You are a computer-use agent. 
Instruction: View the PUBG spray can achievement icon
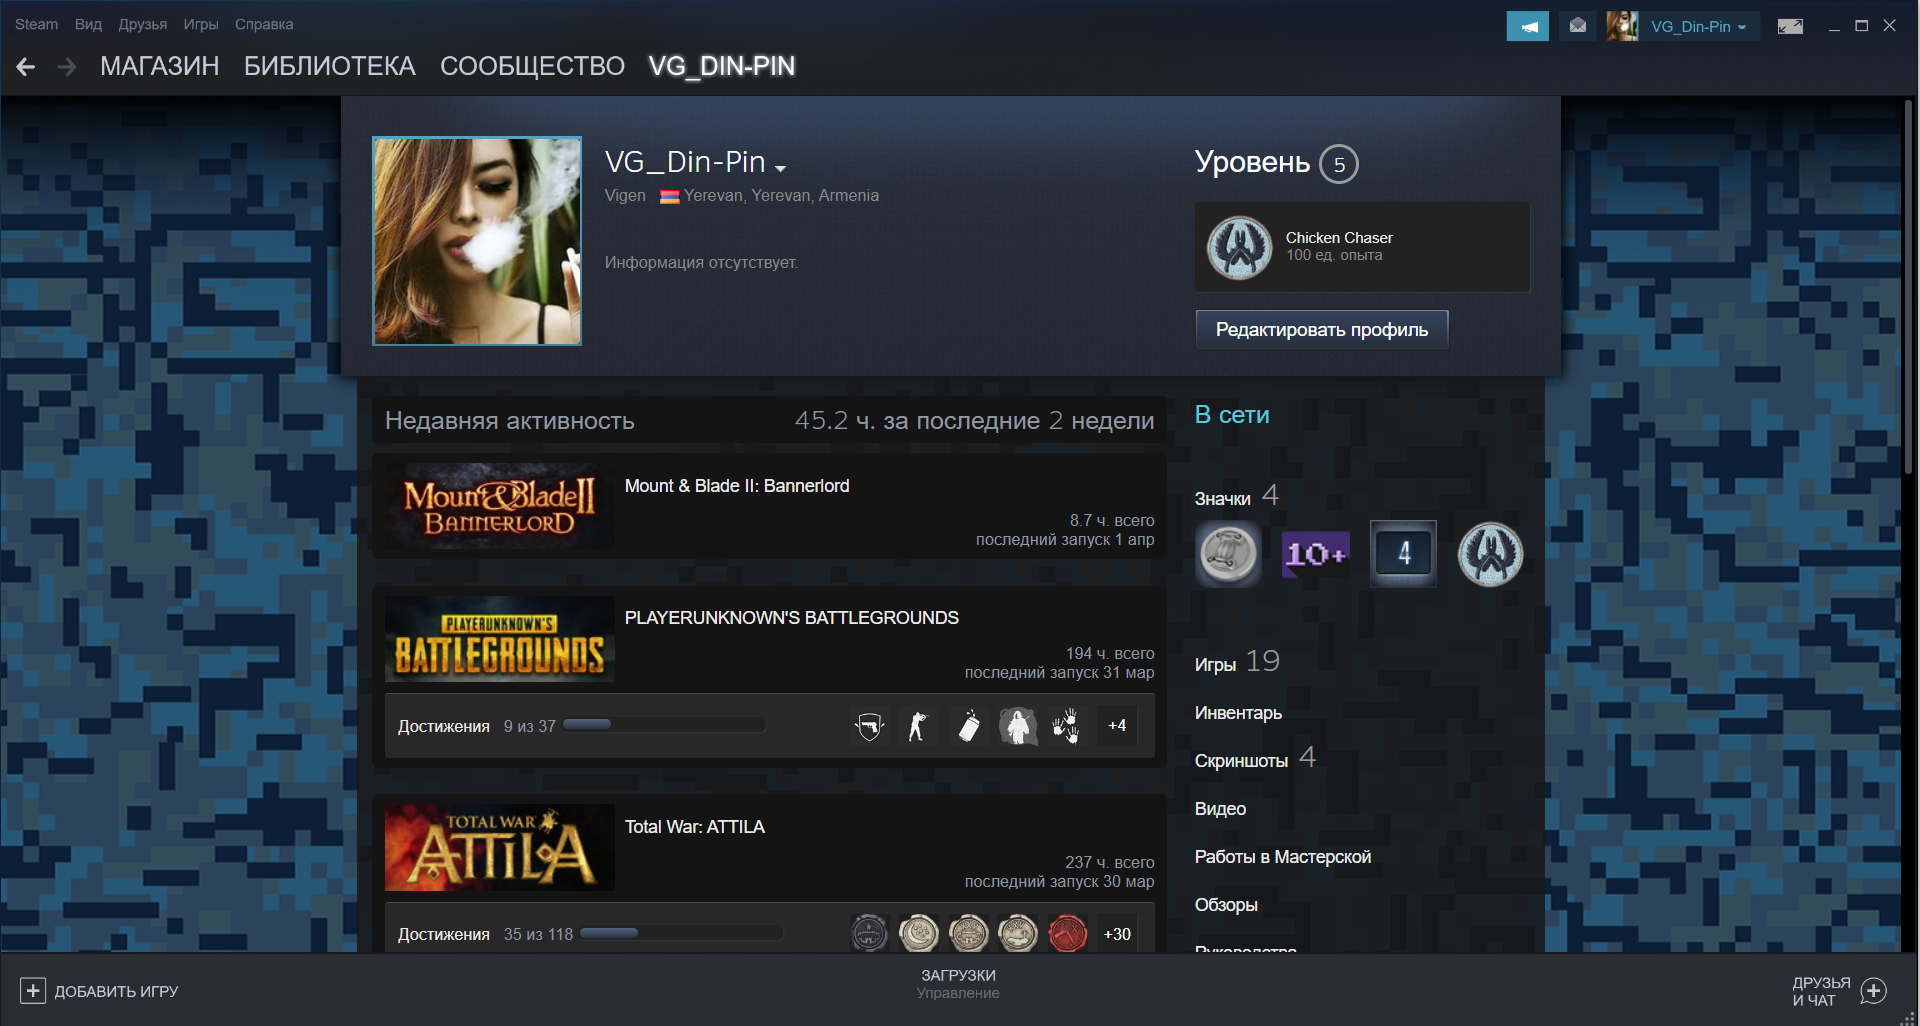click(968, 726)
